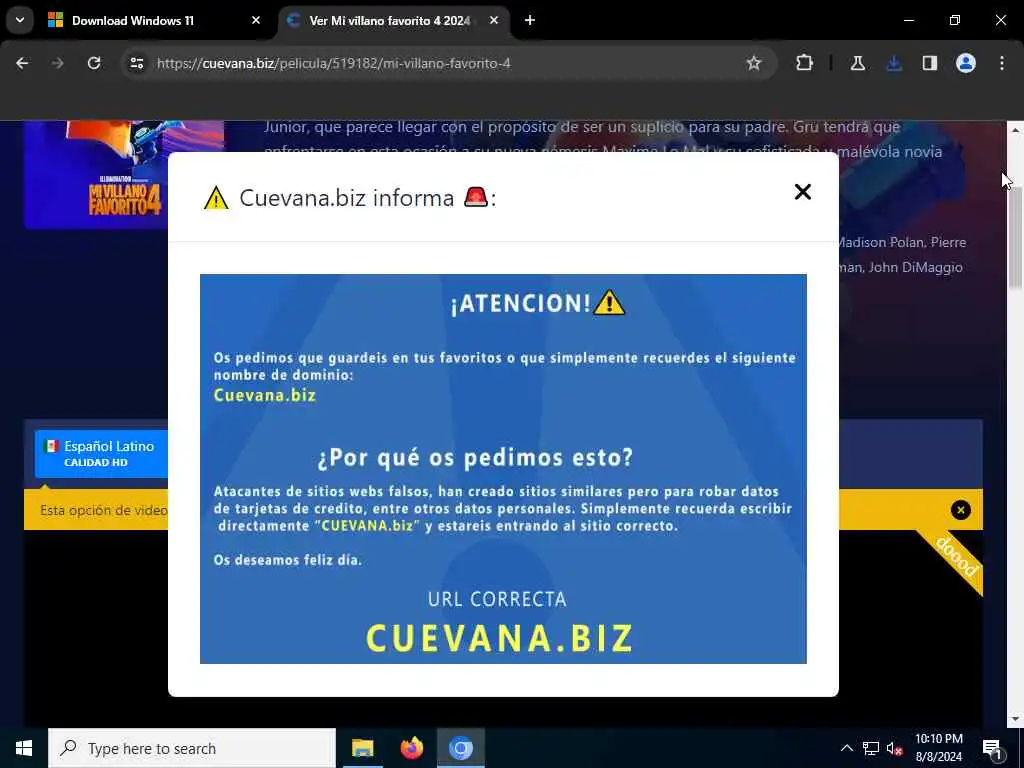Click the Type here to search box
The height and width of the screenshot is (768, 1024).
click(192, 748)
